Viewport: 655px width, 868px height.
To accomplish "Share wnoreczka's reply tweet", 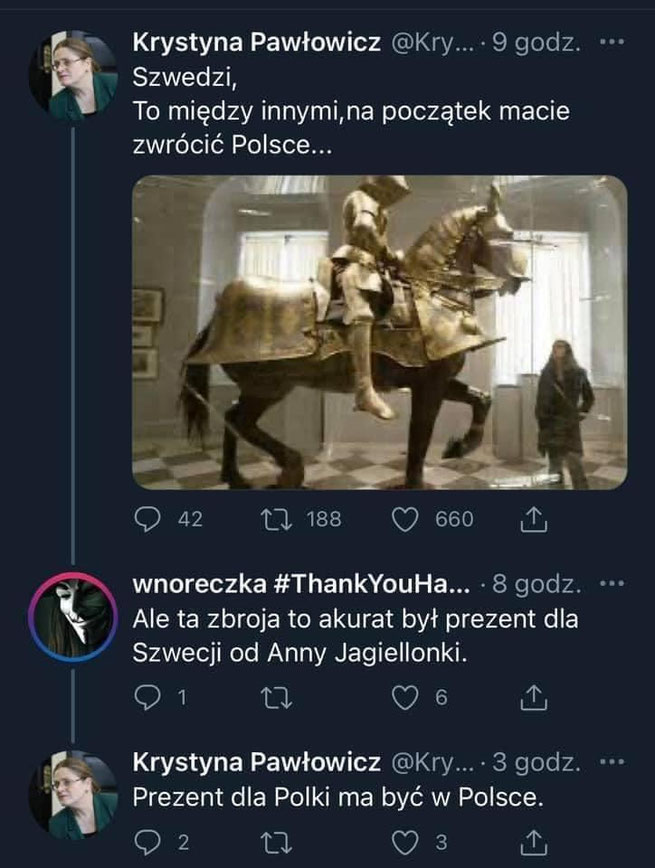I will click(x=534, y=699).
